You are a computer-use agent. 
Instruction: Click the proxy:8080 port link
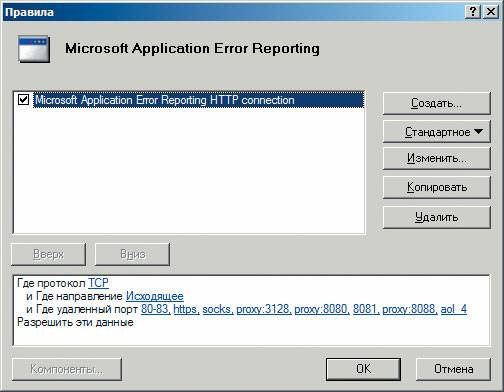322,309
